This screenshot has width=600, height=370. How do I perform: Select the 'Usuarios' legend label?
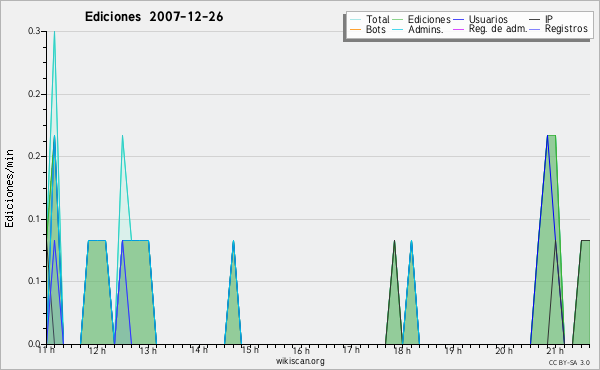pos(488,19)
